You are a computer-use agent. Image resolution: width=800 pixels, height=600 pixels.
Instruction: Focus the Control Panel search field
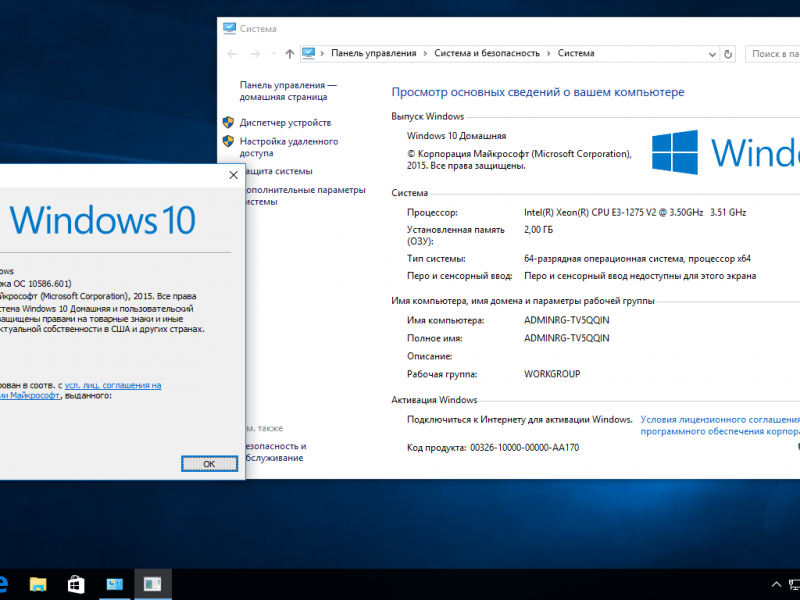coord(773,54)
